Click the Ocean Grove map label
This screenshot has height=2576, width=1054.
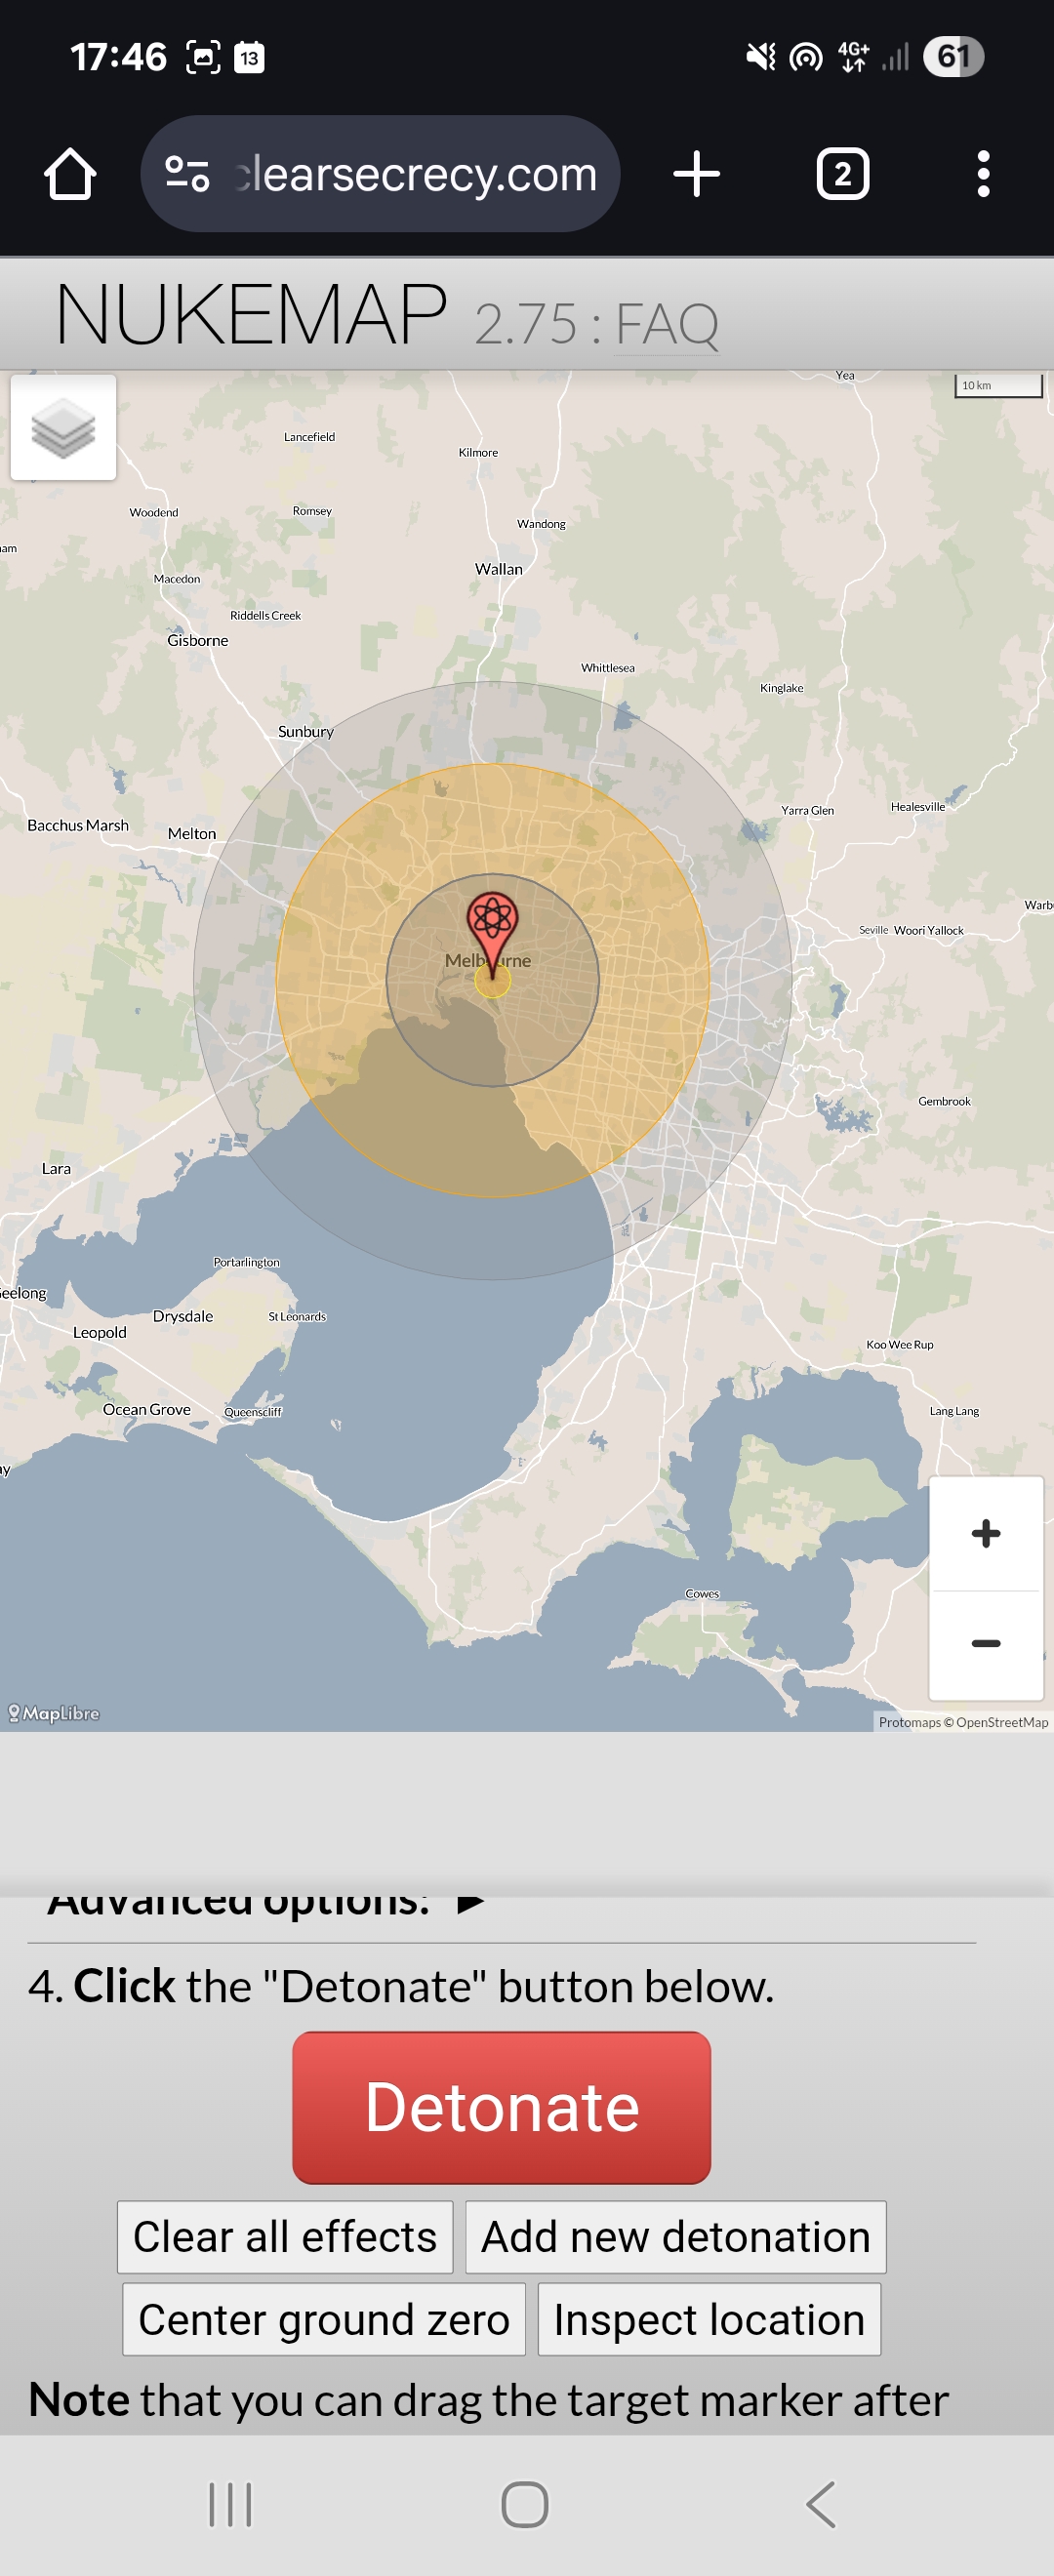point(147,1409)
